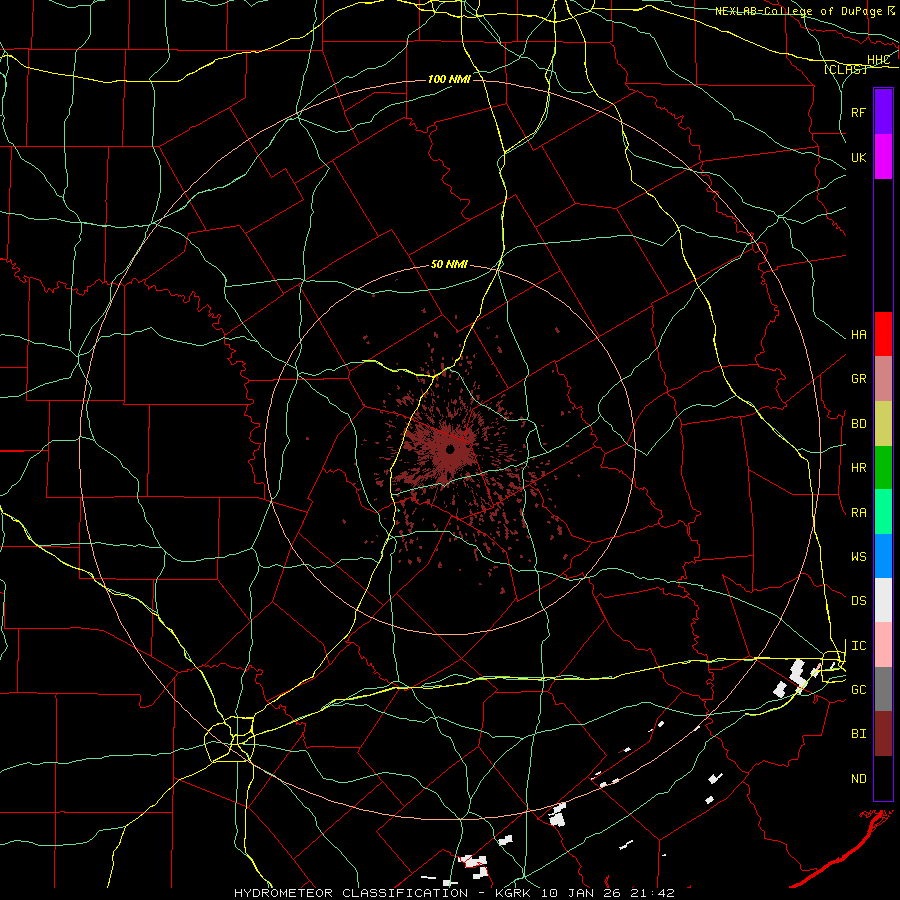Click the purple RF color swatch
This screenshot has height=900, width=900.
click(883, 112)
